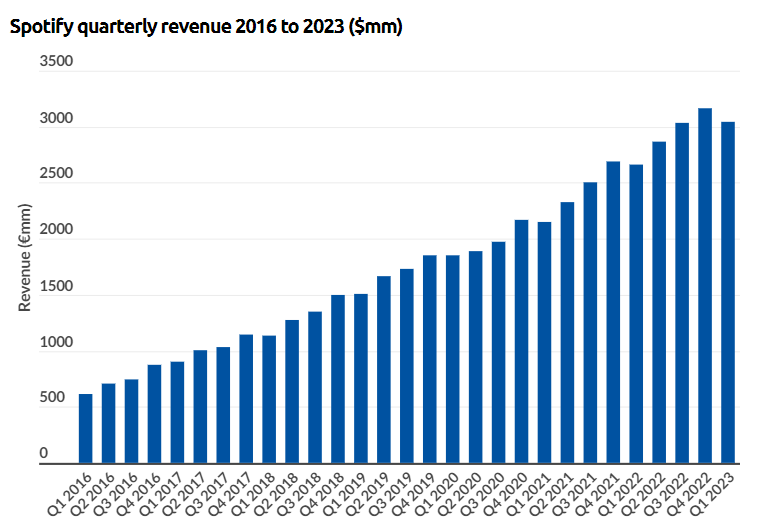The width and height of the screenshot is (775, 532).
Task: Select the Q3 2017 revenue bar
Action: 223,405
